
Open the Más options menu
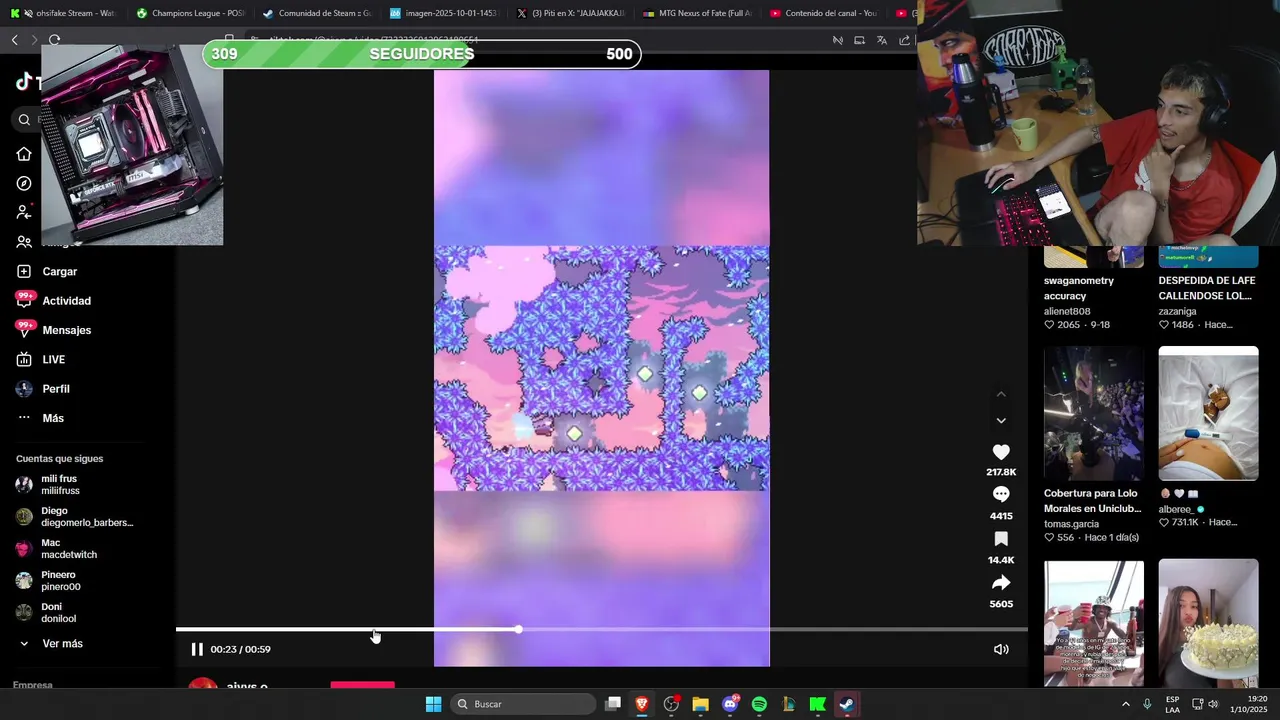[40, 418]
